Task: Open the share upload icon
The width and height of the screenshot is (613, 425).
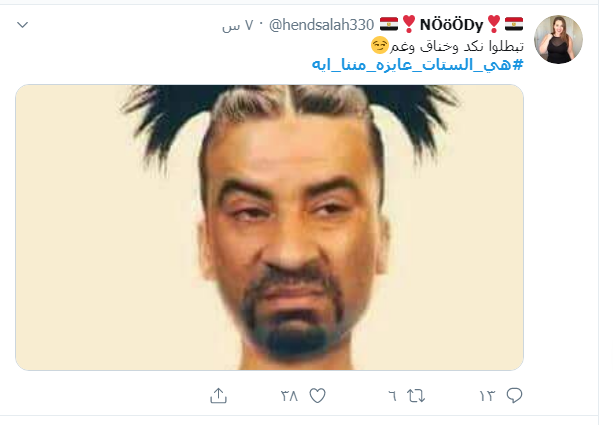Action: 218,395
